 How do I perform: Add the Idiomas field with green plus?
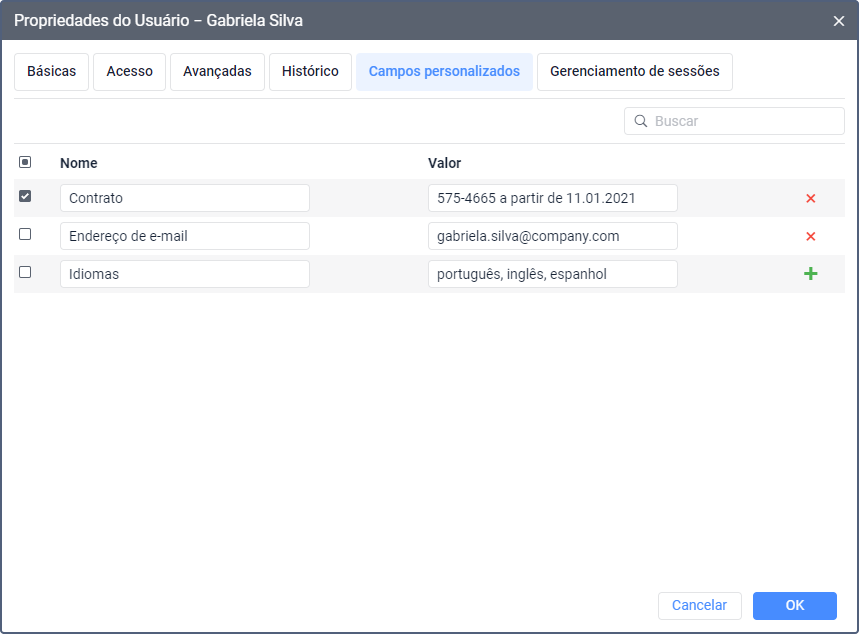point(810,274)
